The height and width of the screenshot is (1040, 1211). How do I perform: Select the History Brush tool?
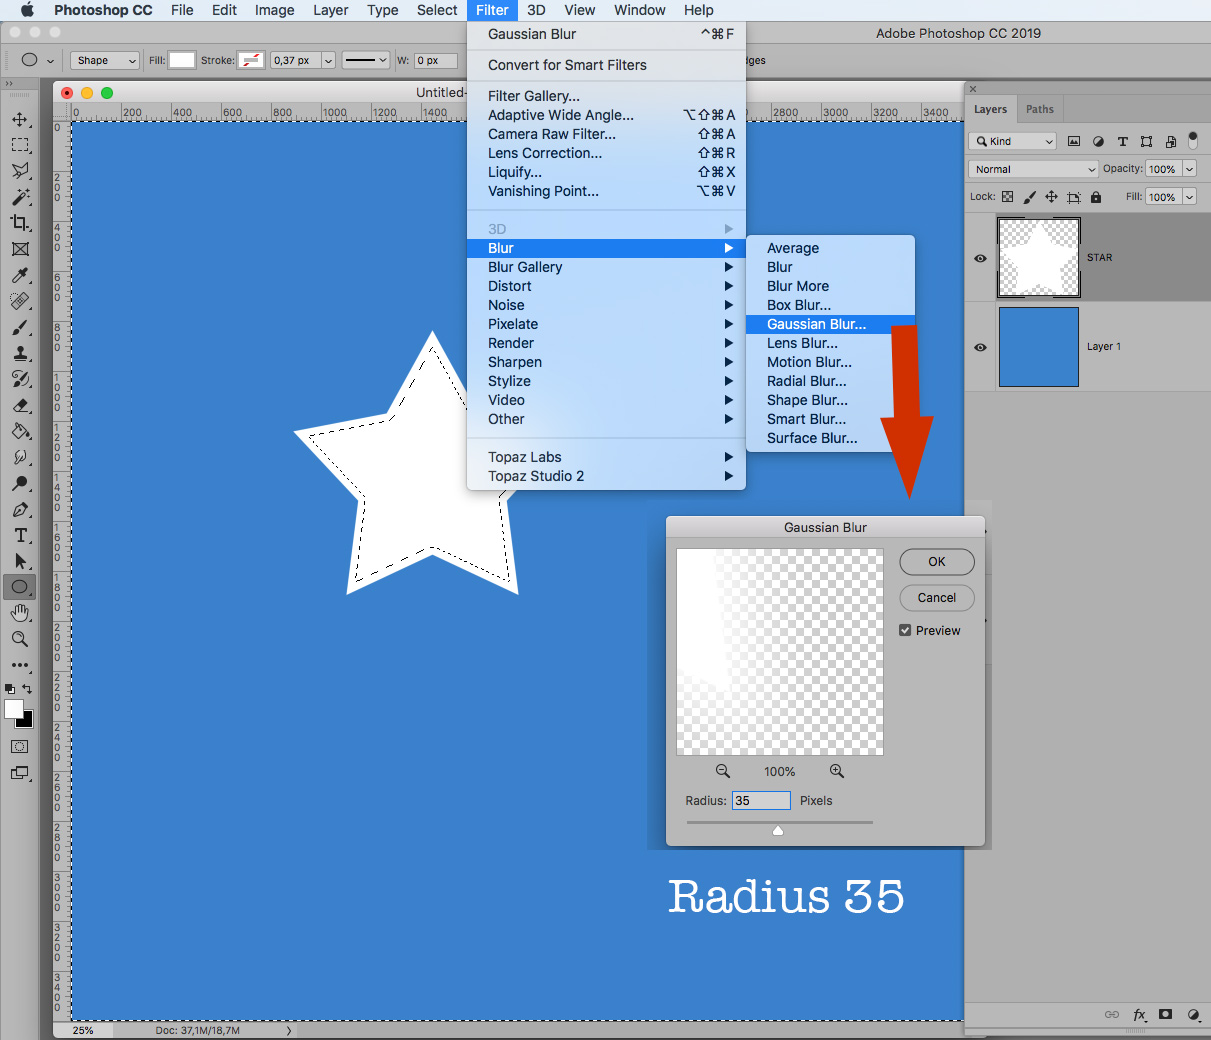click(x=20, y=379)
